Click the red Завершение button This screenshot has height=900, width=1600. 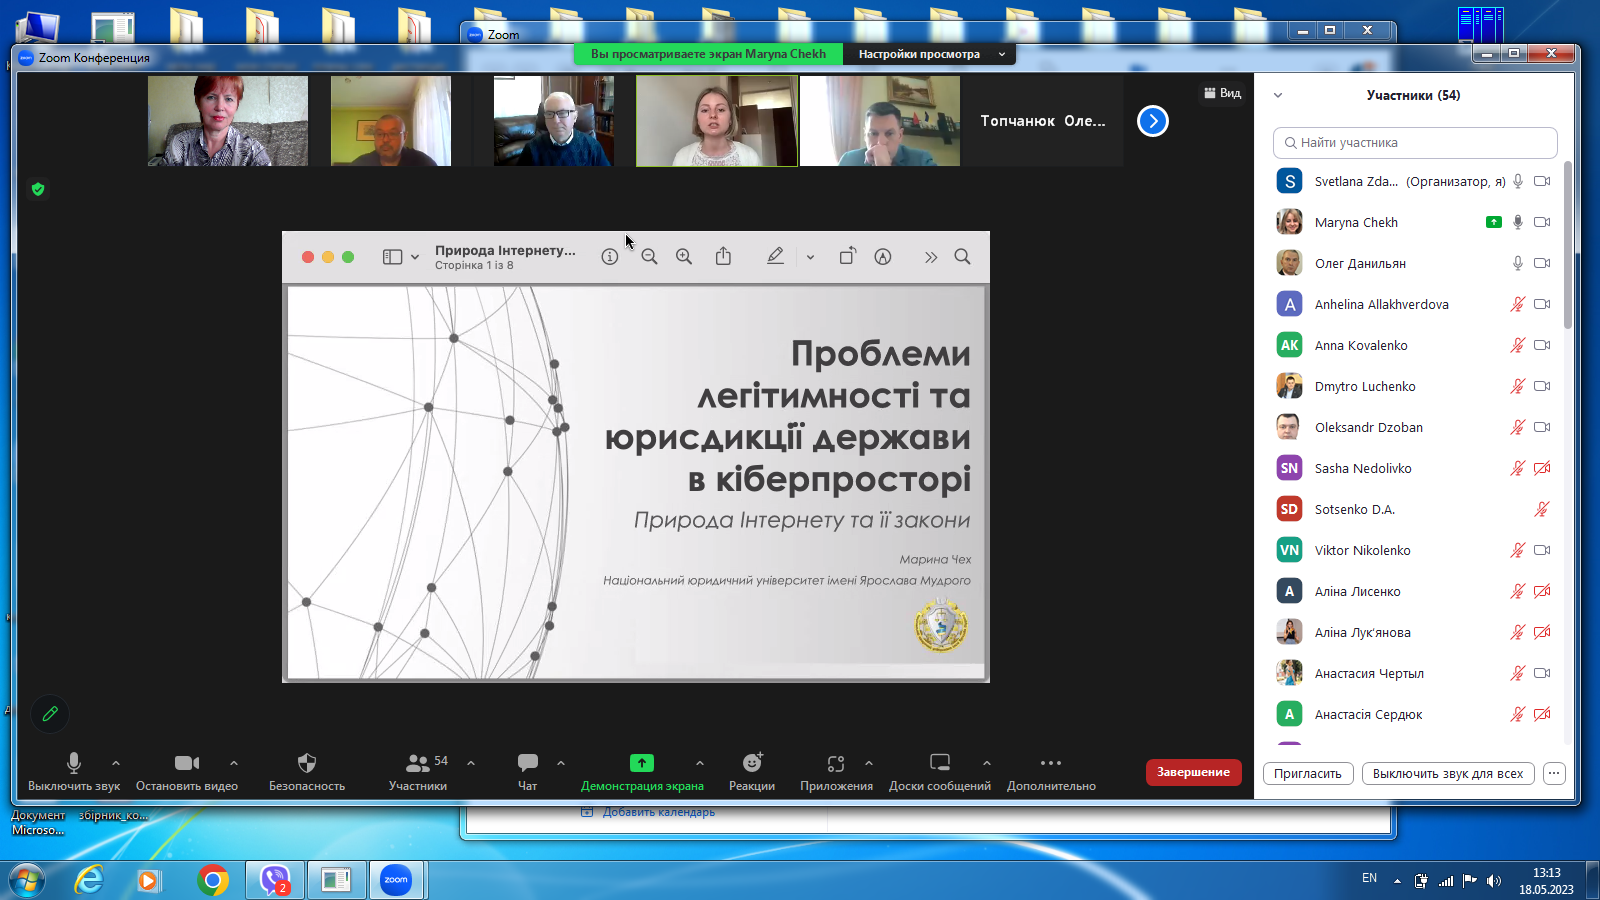pyautogui.click(x=1193, y=772)
